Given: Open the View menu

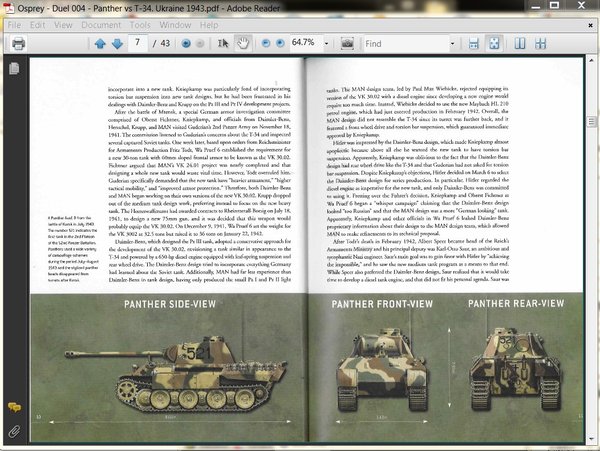Looking at the screenshot, I should [63, 25].
